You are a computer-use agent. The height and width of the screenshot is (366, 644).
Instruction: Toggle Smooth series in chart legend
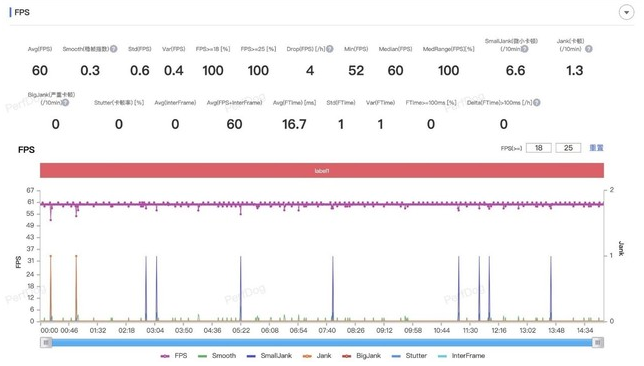pos(217,356)
